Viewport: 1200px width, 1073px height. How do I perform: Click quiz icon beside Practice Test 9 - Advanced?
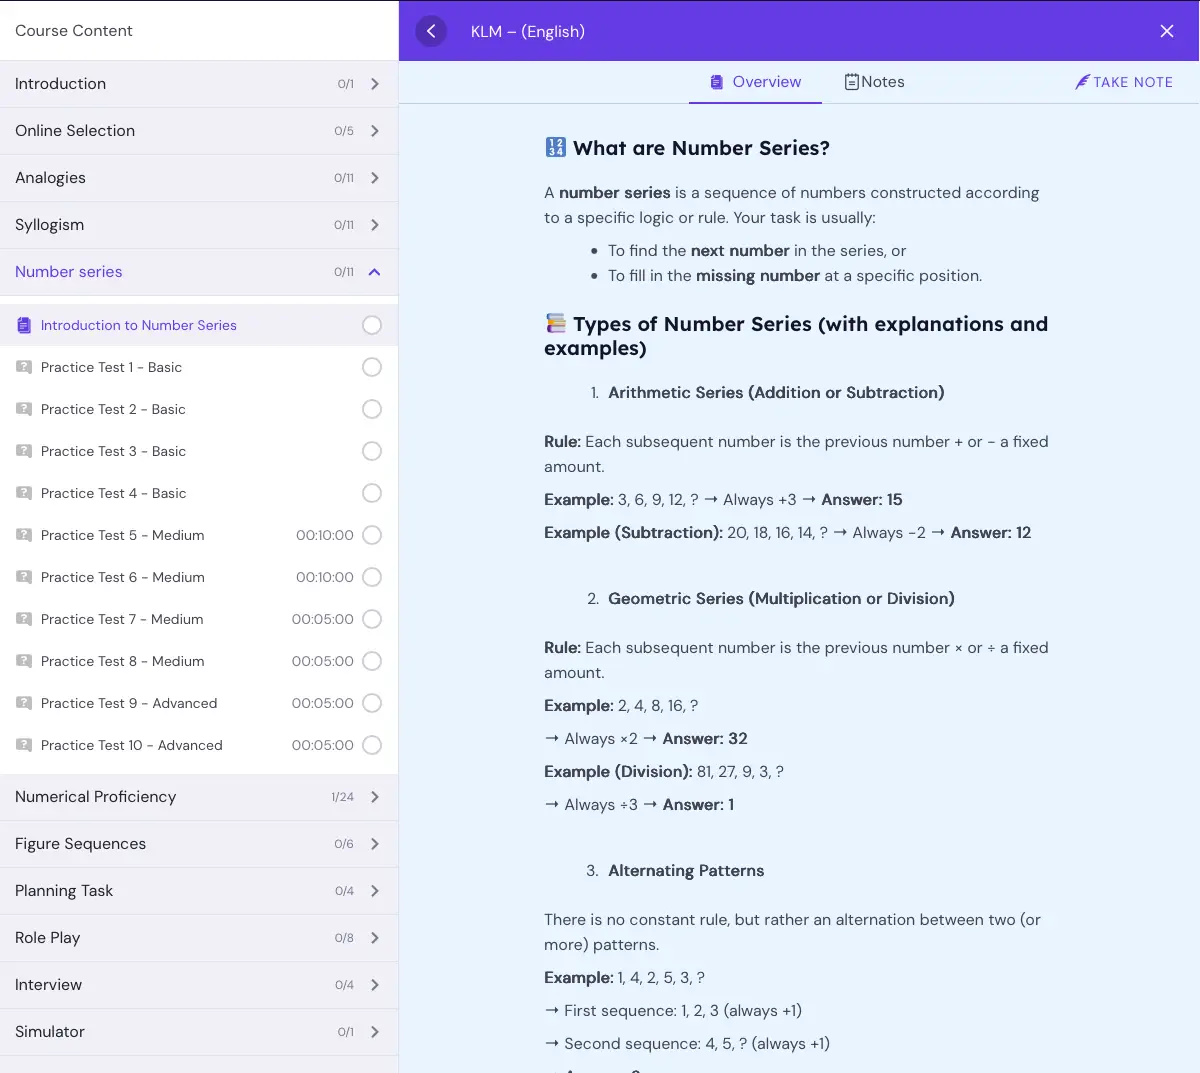pos(24,703)
